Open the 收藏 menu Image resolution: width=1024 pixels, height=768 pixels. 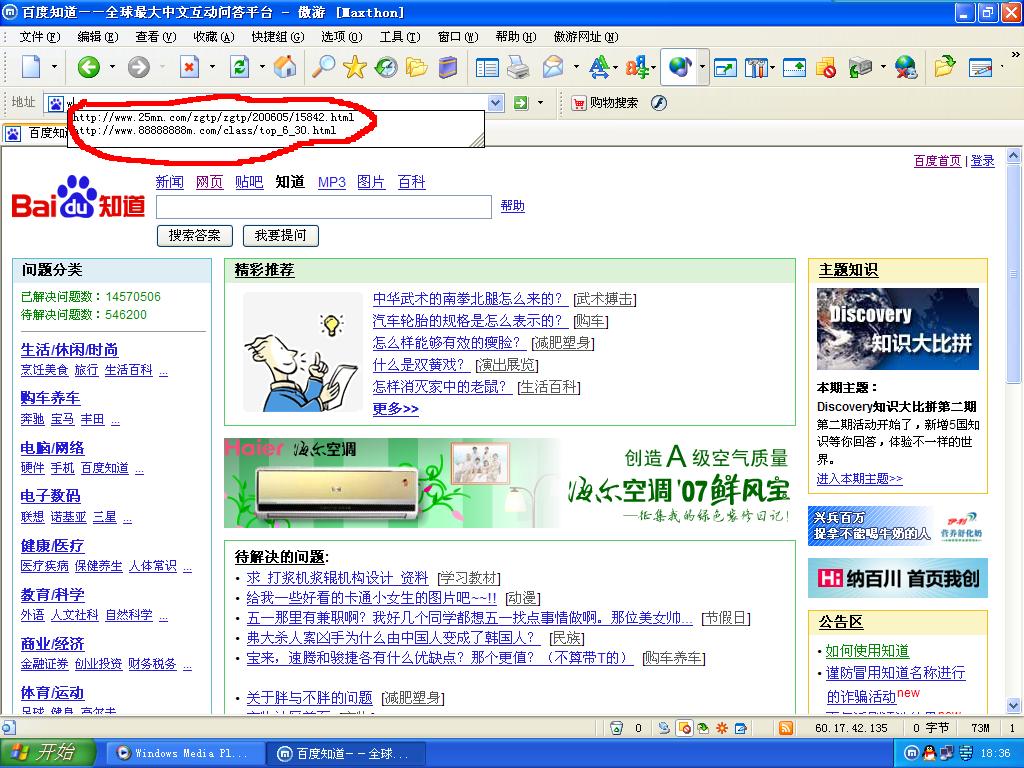214,37
